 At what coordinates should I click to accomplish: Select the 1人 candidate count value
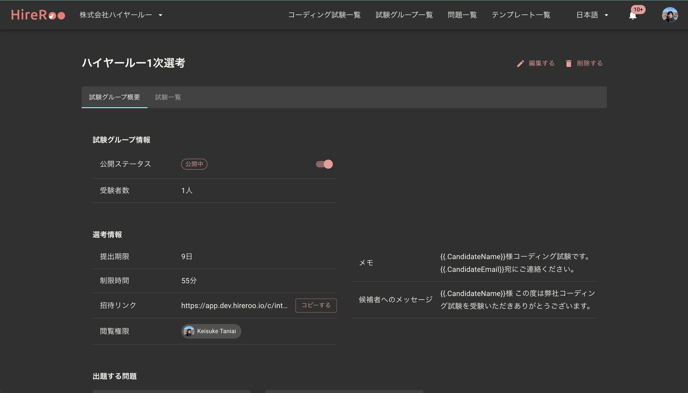coord(187,190)
